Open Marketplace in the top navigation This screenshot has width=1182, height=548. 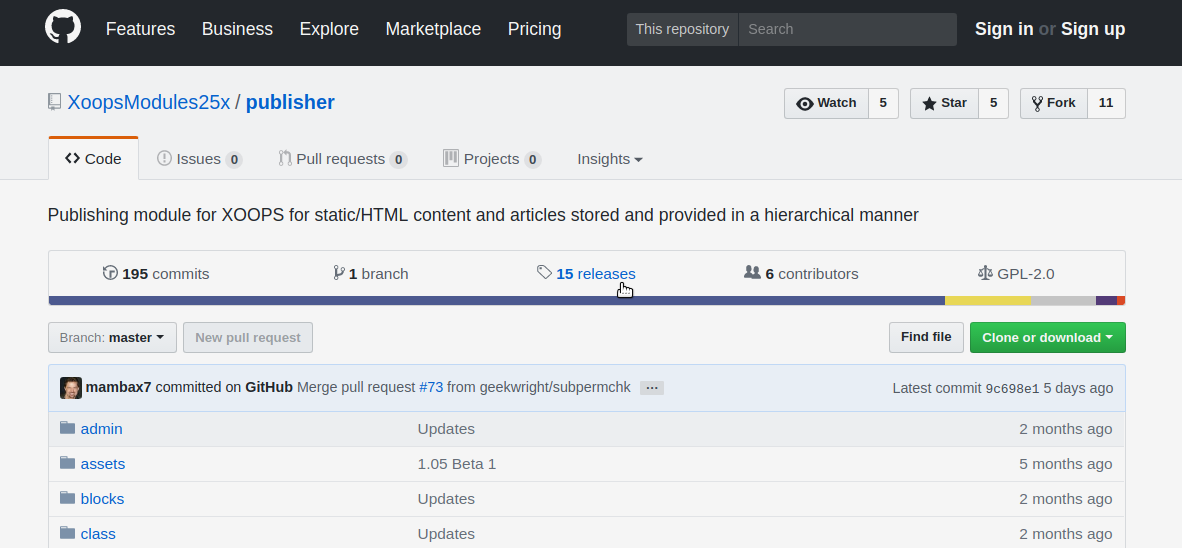click(x=433, y=29)
